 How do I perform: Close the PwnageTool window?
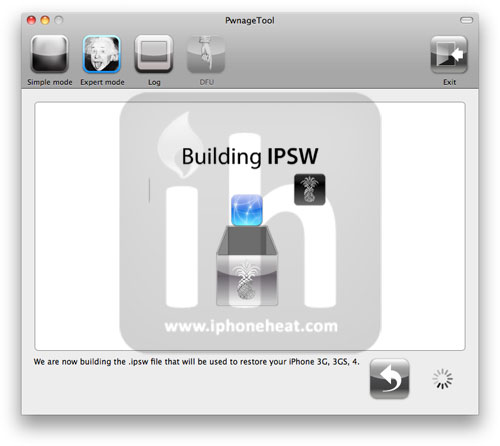31,20
